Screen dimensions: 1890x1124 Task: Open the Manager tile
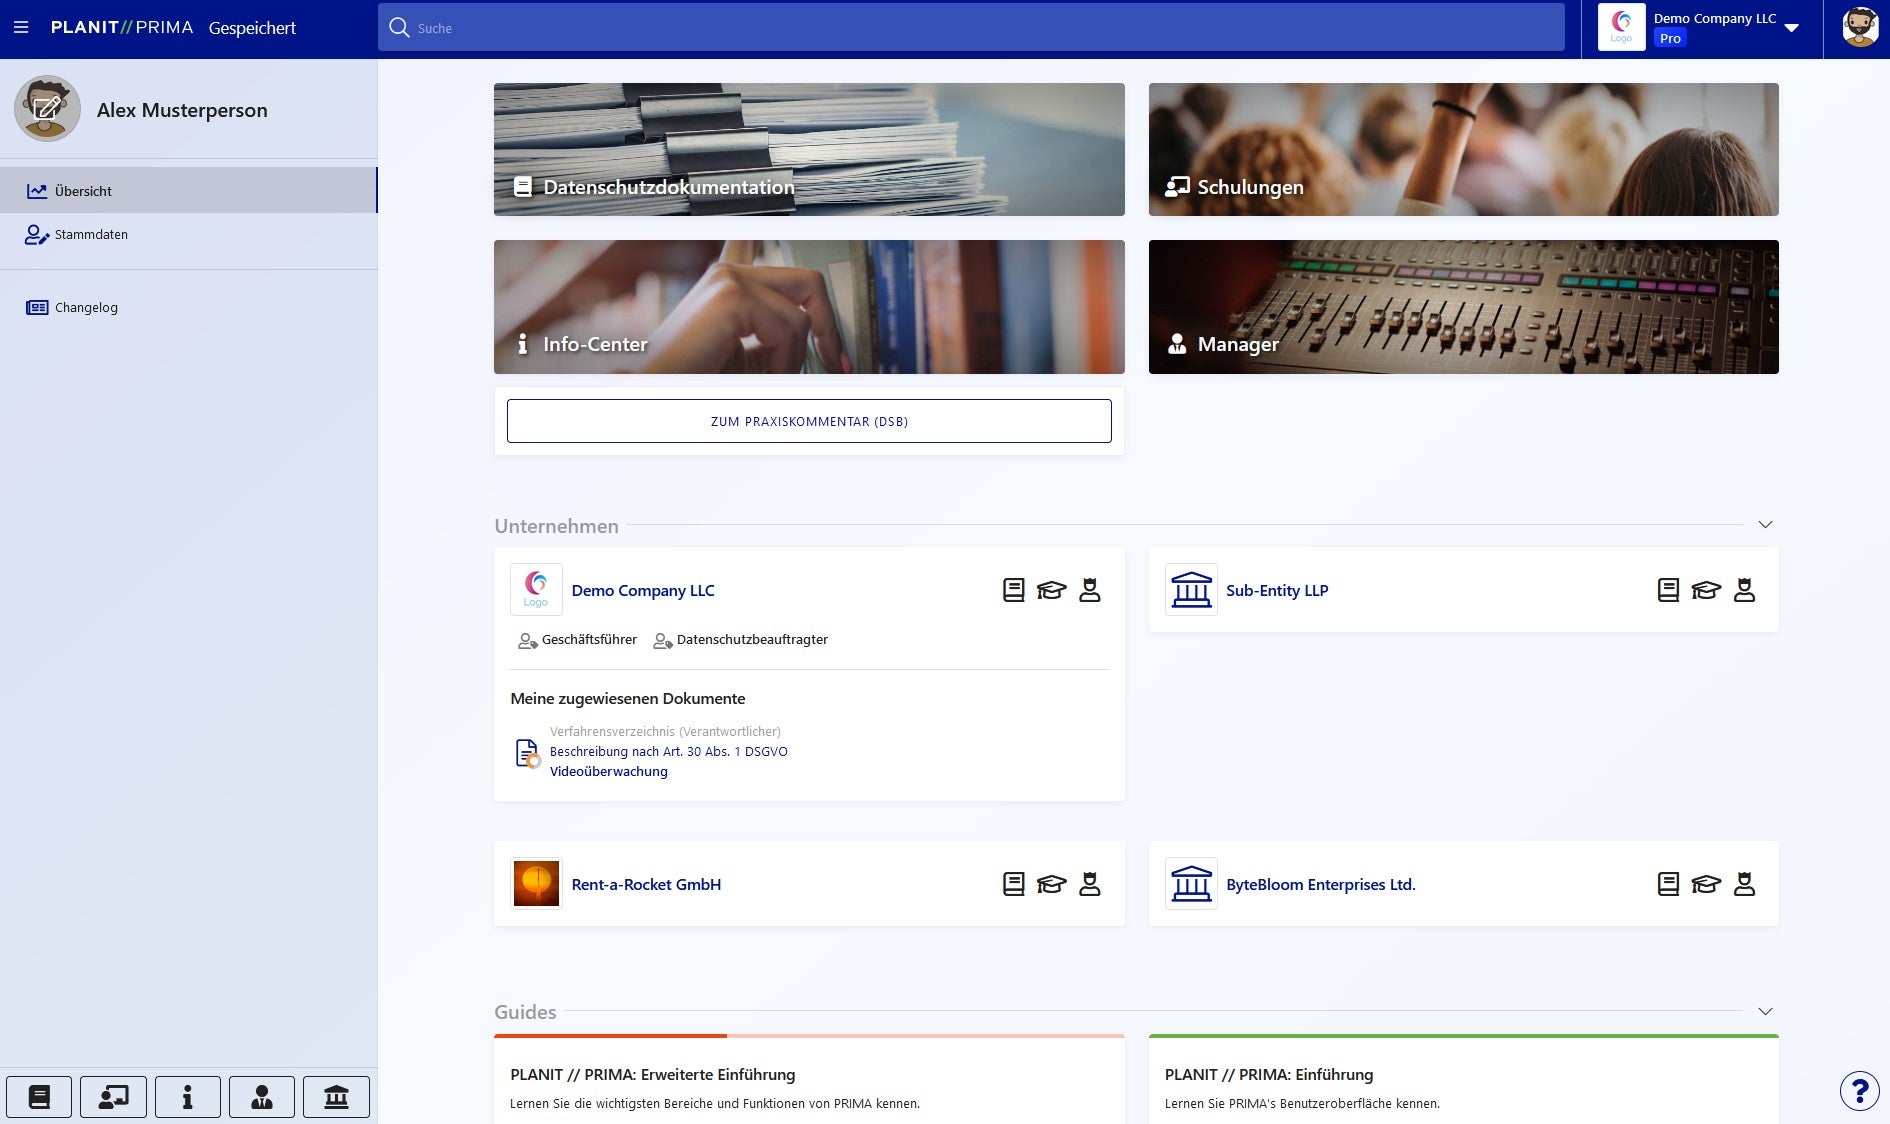[x=1464, y=307]
